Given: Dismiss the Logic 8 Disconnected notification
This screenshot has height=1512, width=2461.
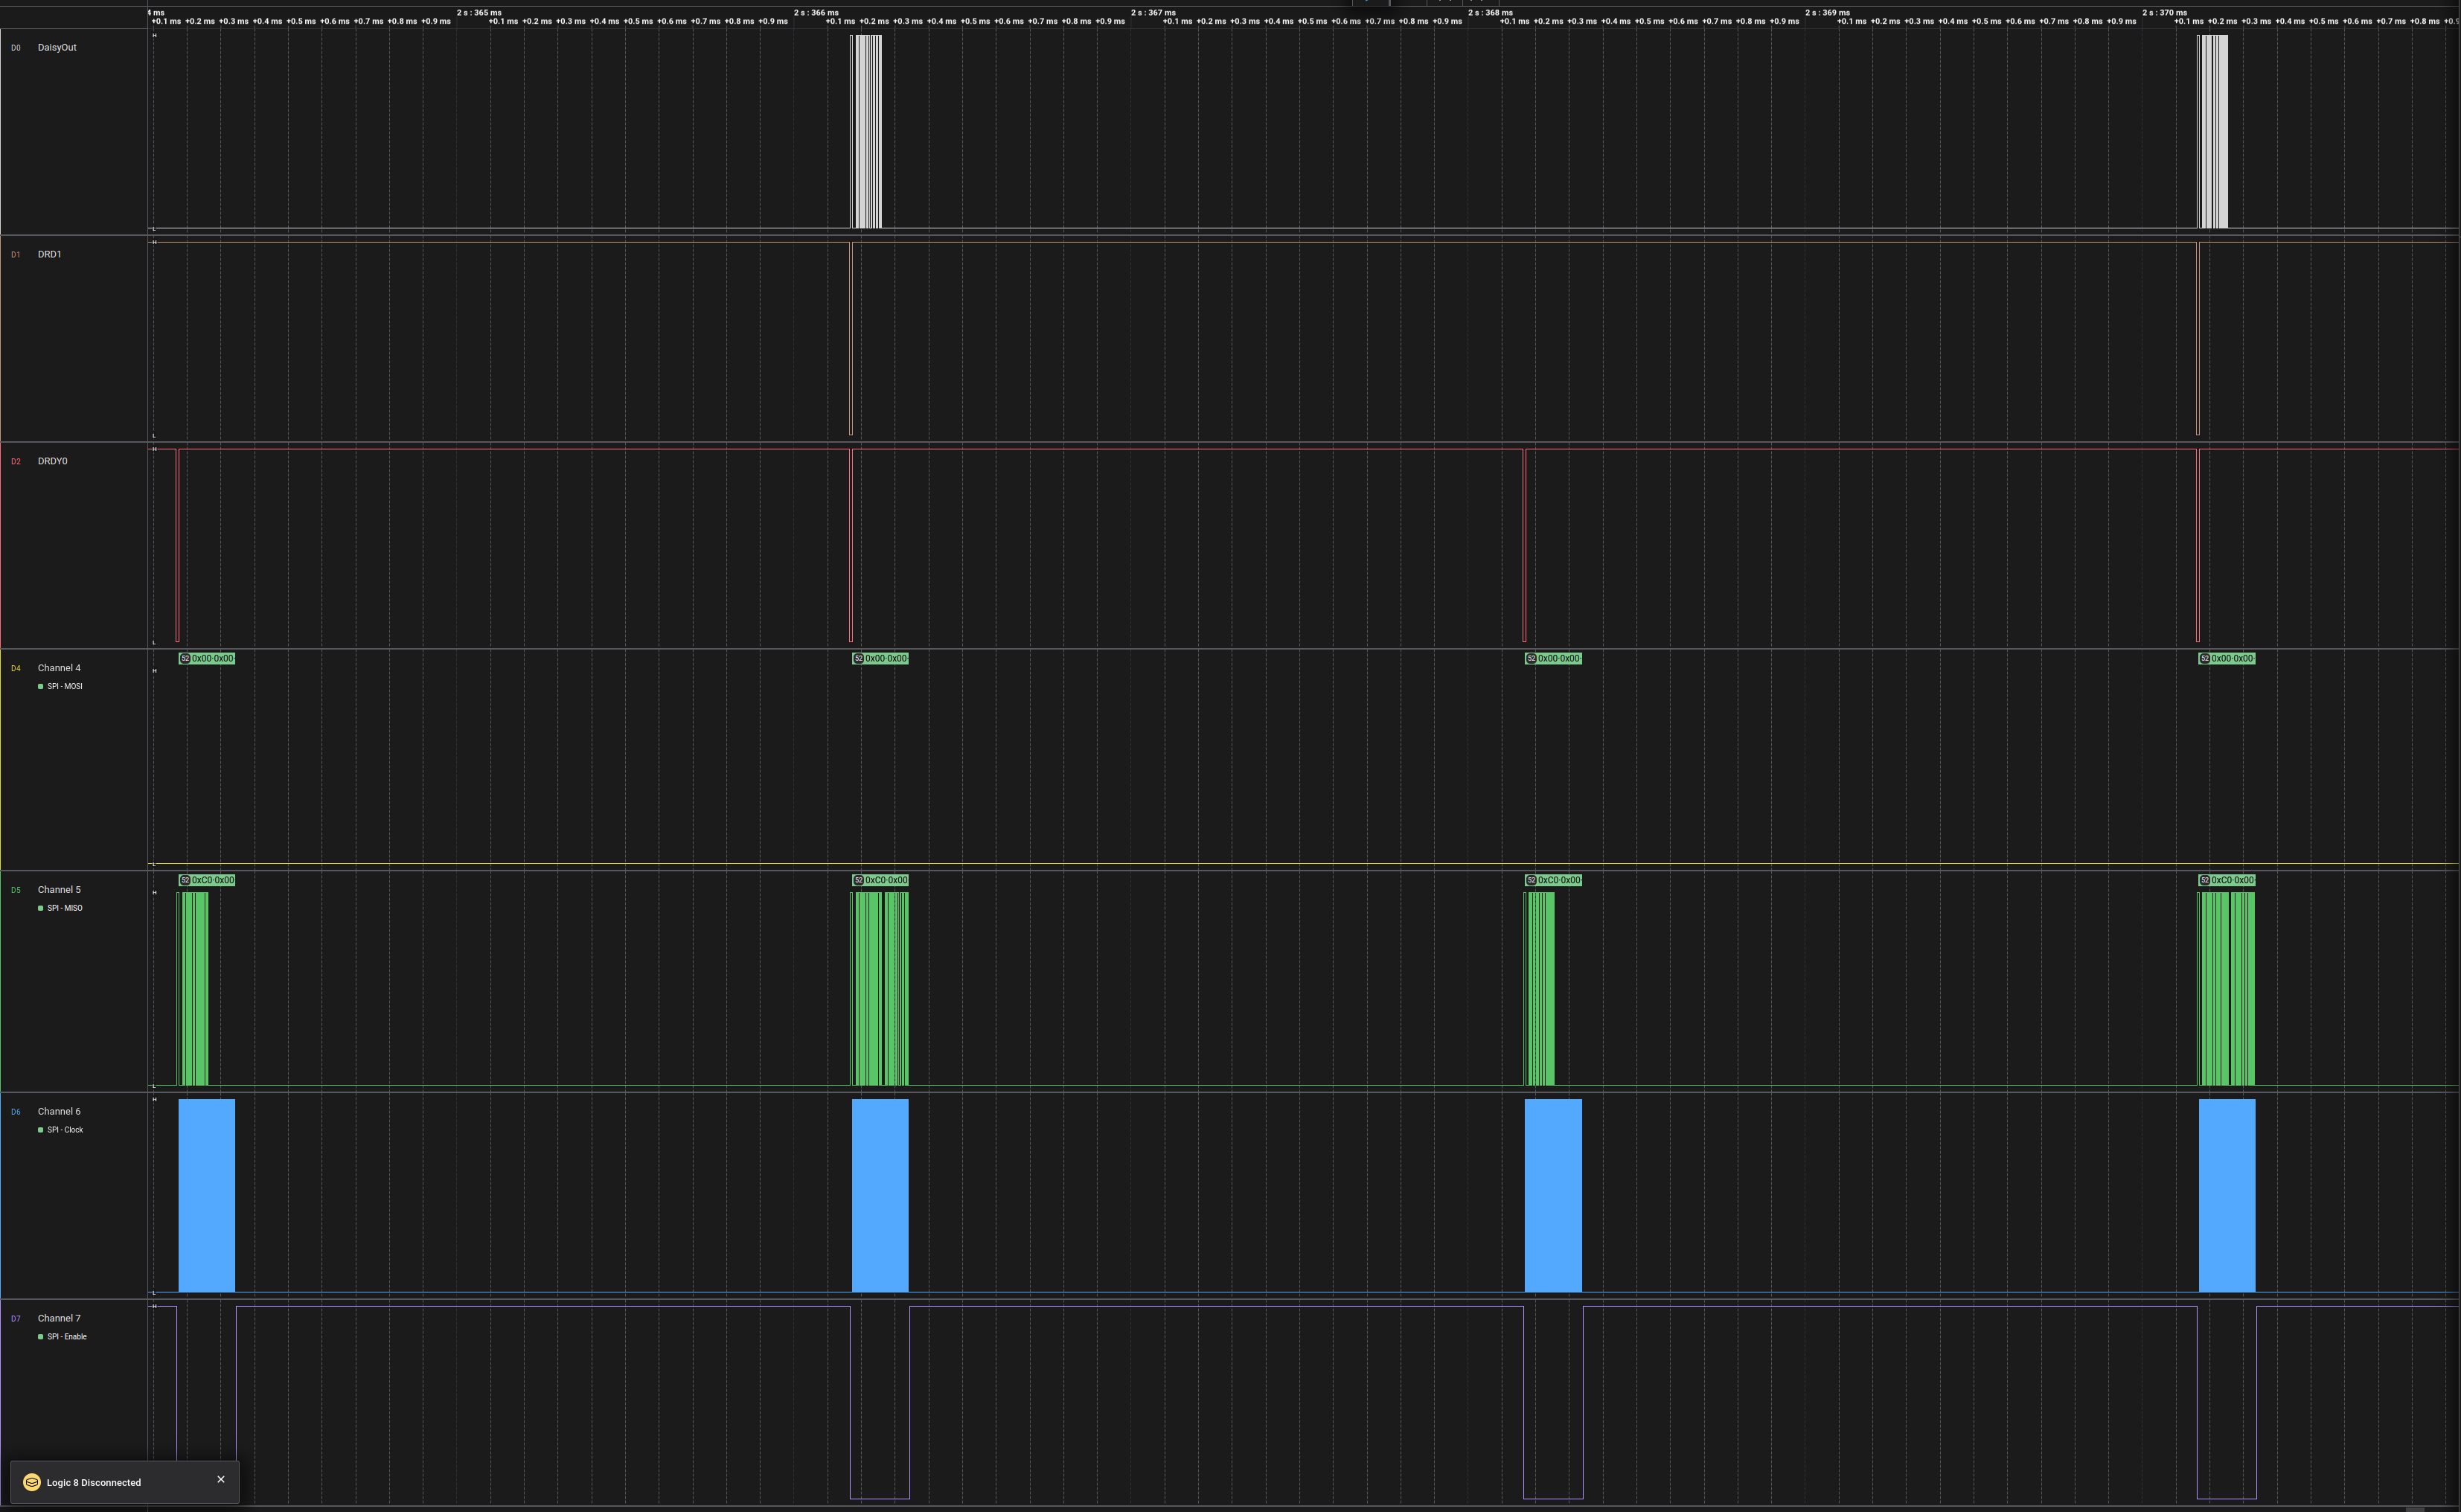Looking at the screenshot, I should (x=221, y=1479).
